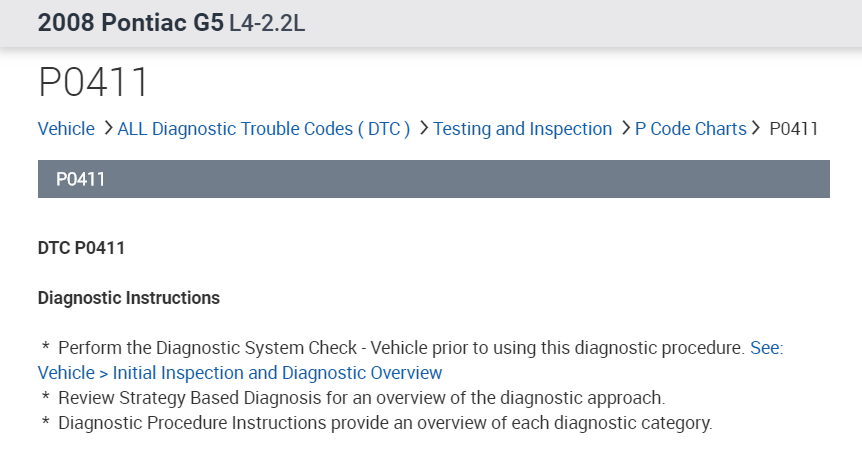Click the P0411 breadcrumb item
This screenshot has width=862, height=457.
pos(794,129)
